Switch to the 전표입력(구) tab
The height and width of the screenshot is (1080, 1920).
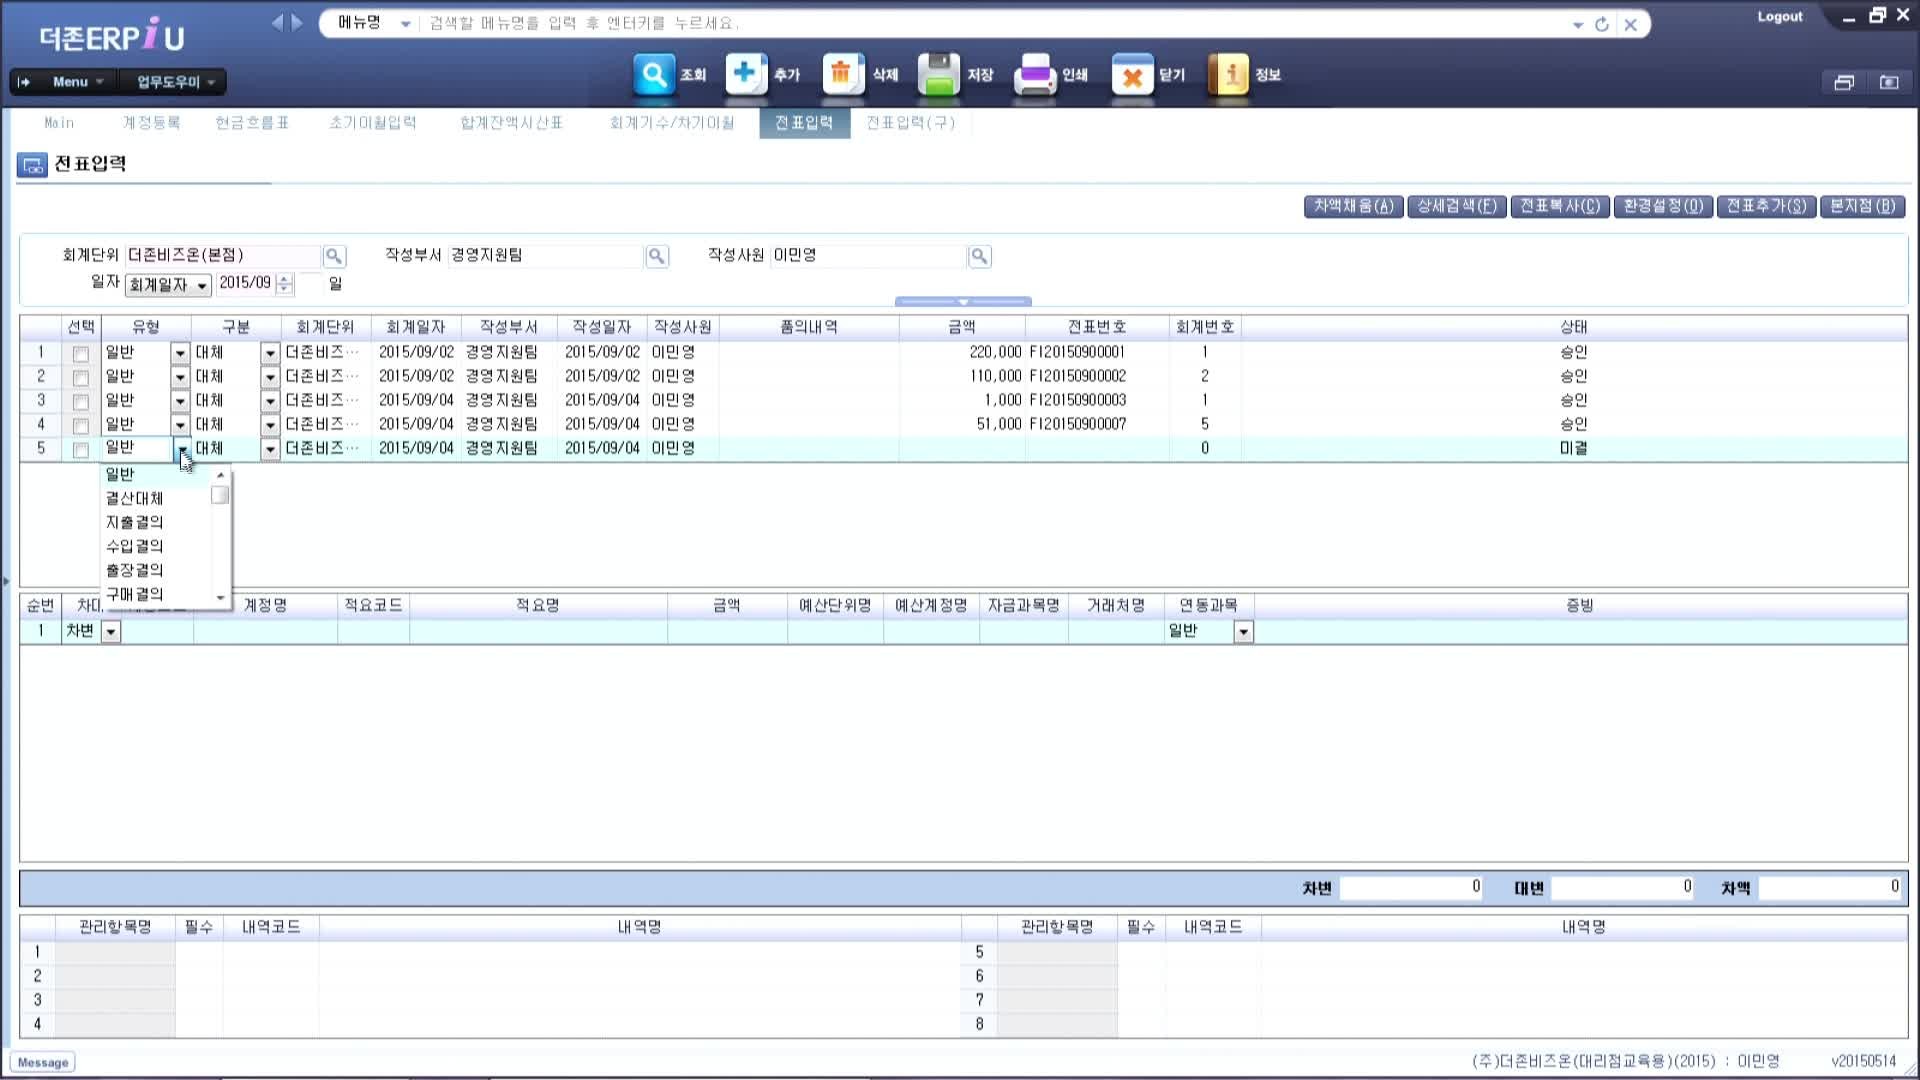[x=911, y=123]
